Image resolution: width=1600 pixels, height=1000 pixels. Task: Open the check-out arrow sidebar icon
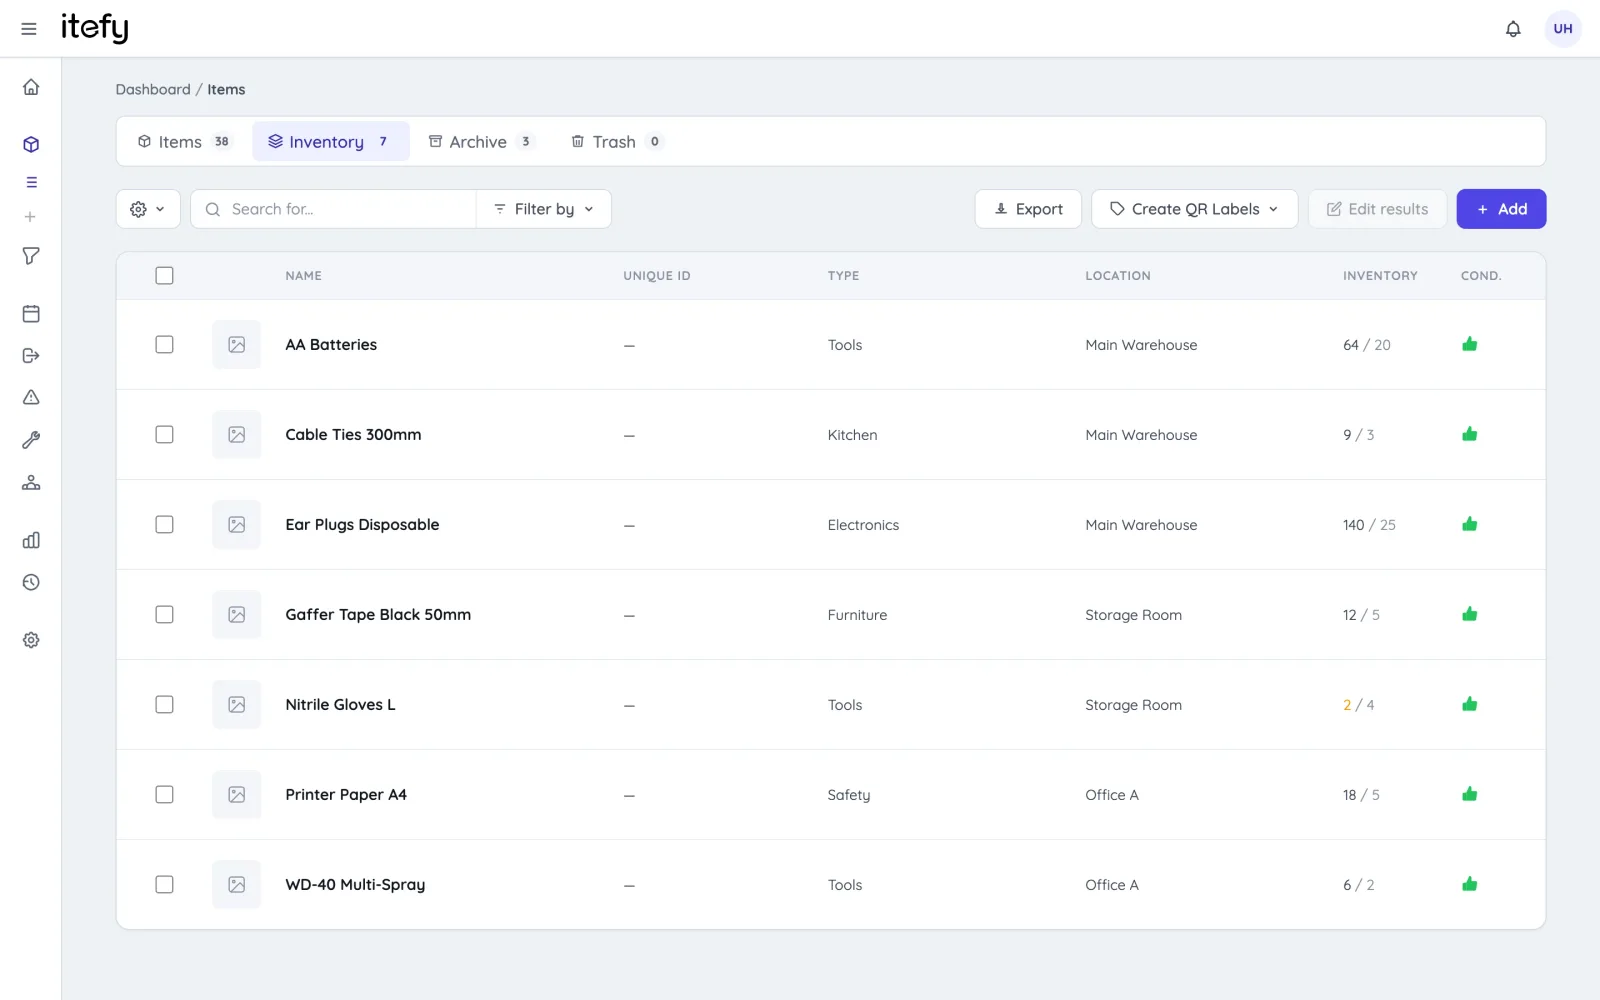coord(31,355)
